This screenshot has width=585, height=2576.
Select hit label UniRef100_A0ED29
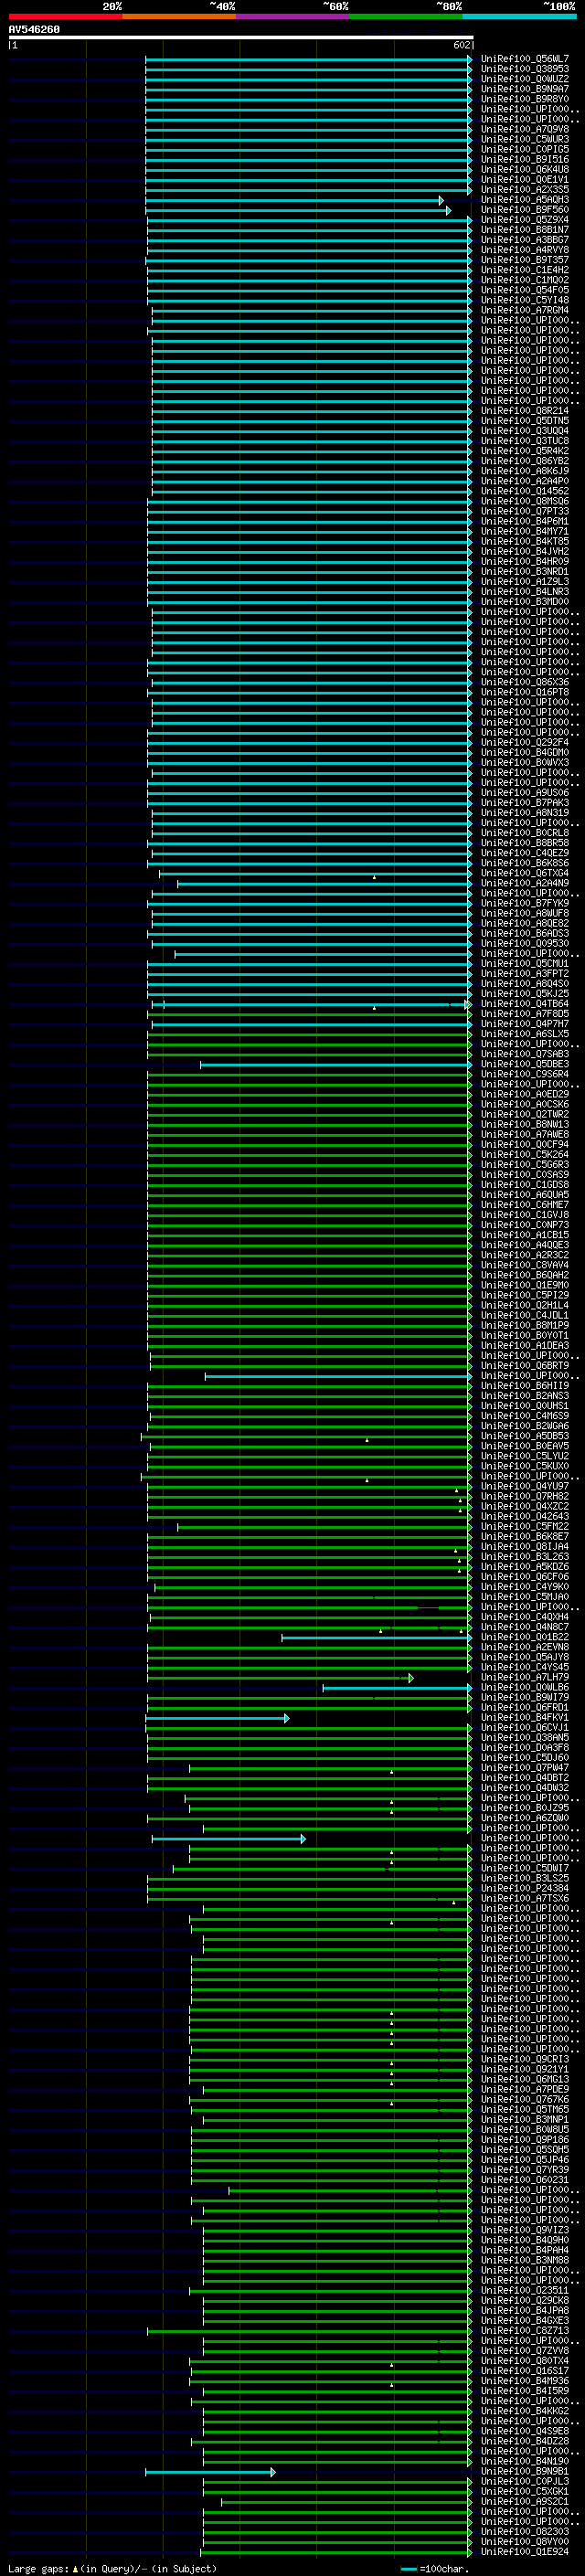[x=524, y=1094]
